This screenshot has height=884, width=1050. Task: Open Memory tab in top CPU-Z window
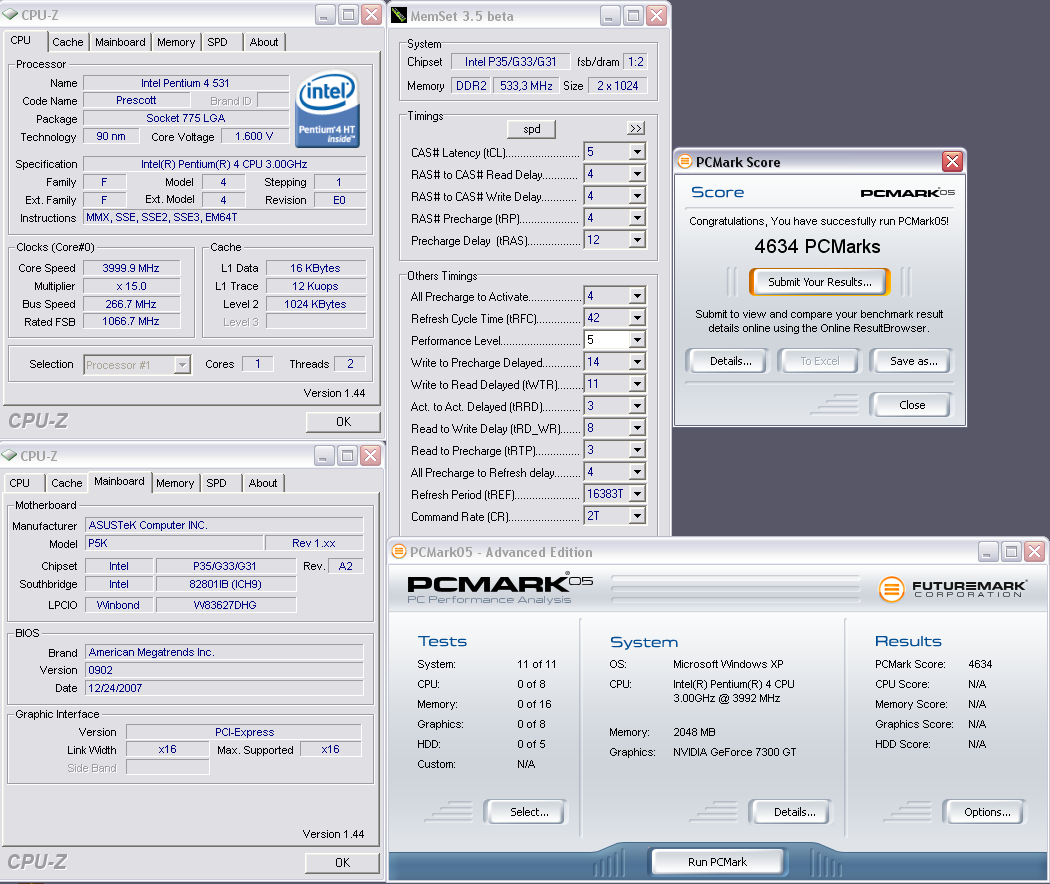[x=175, y=42]
